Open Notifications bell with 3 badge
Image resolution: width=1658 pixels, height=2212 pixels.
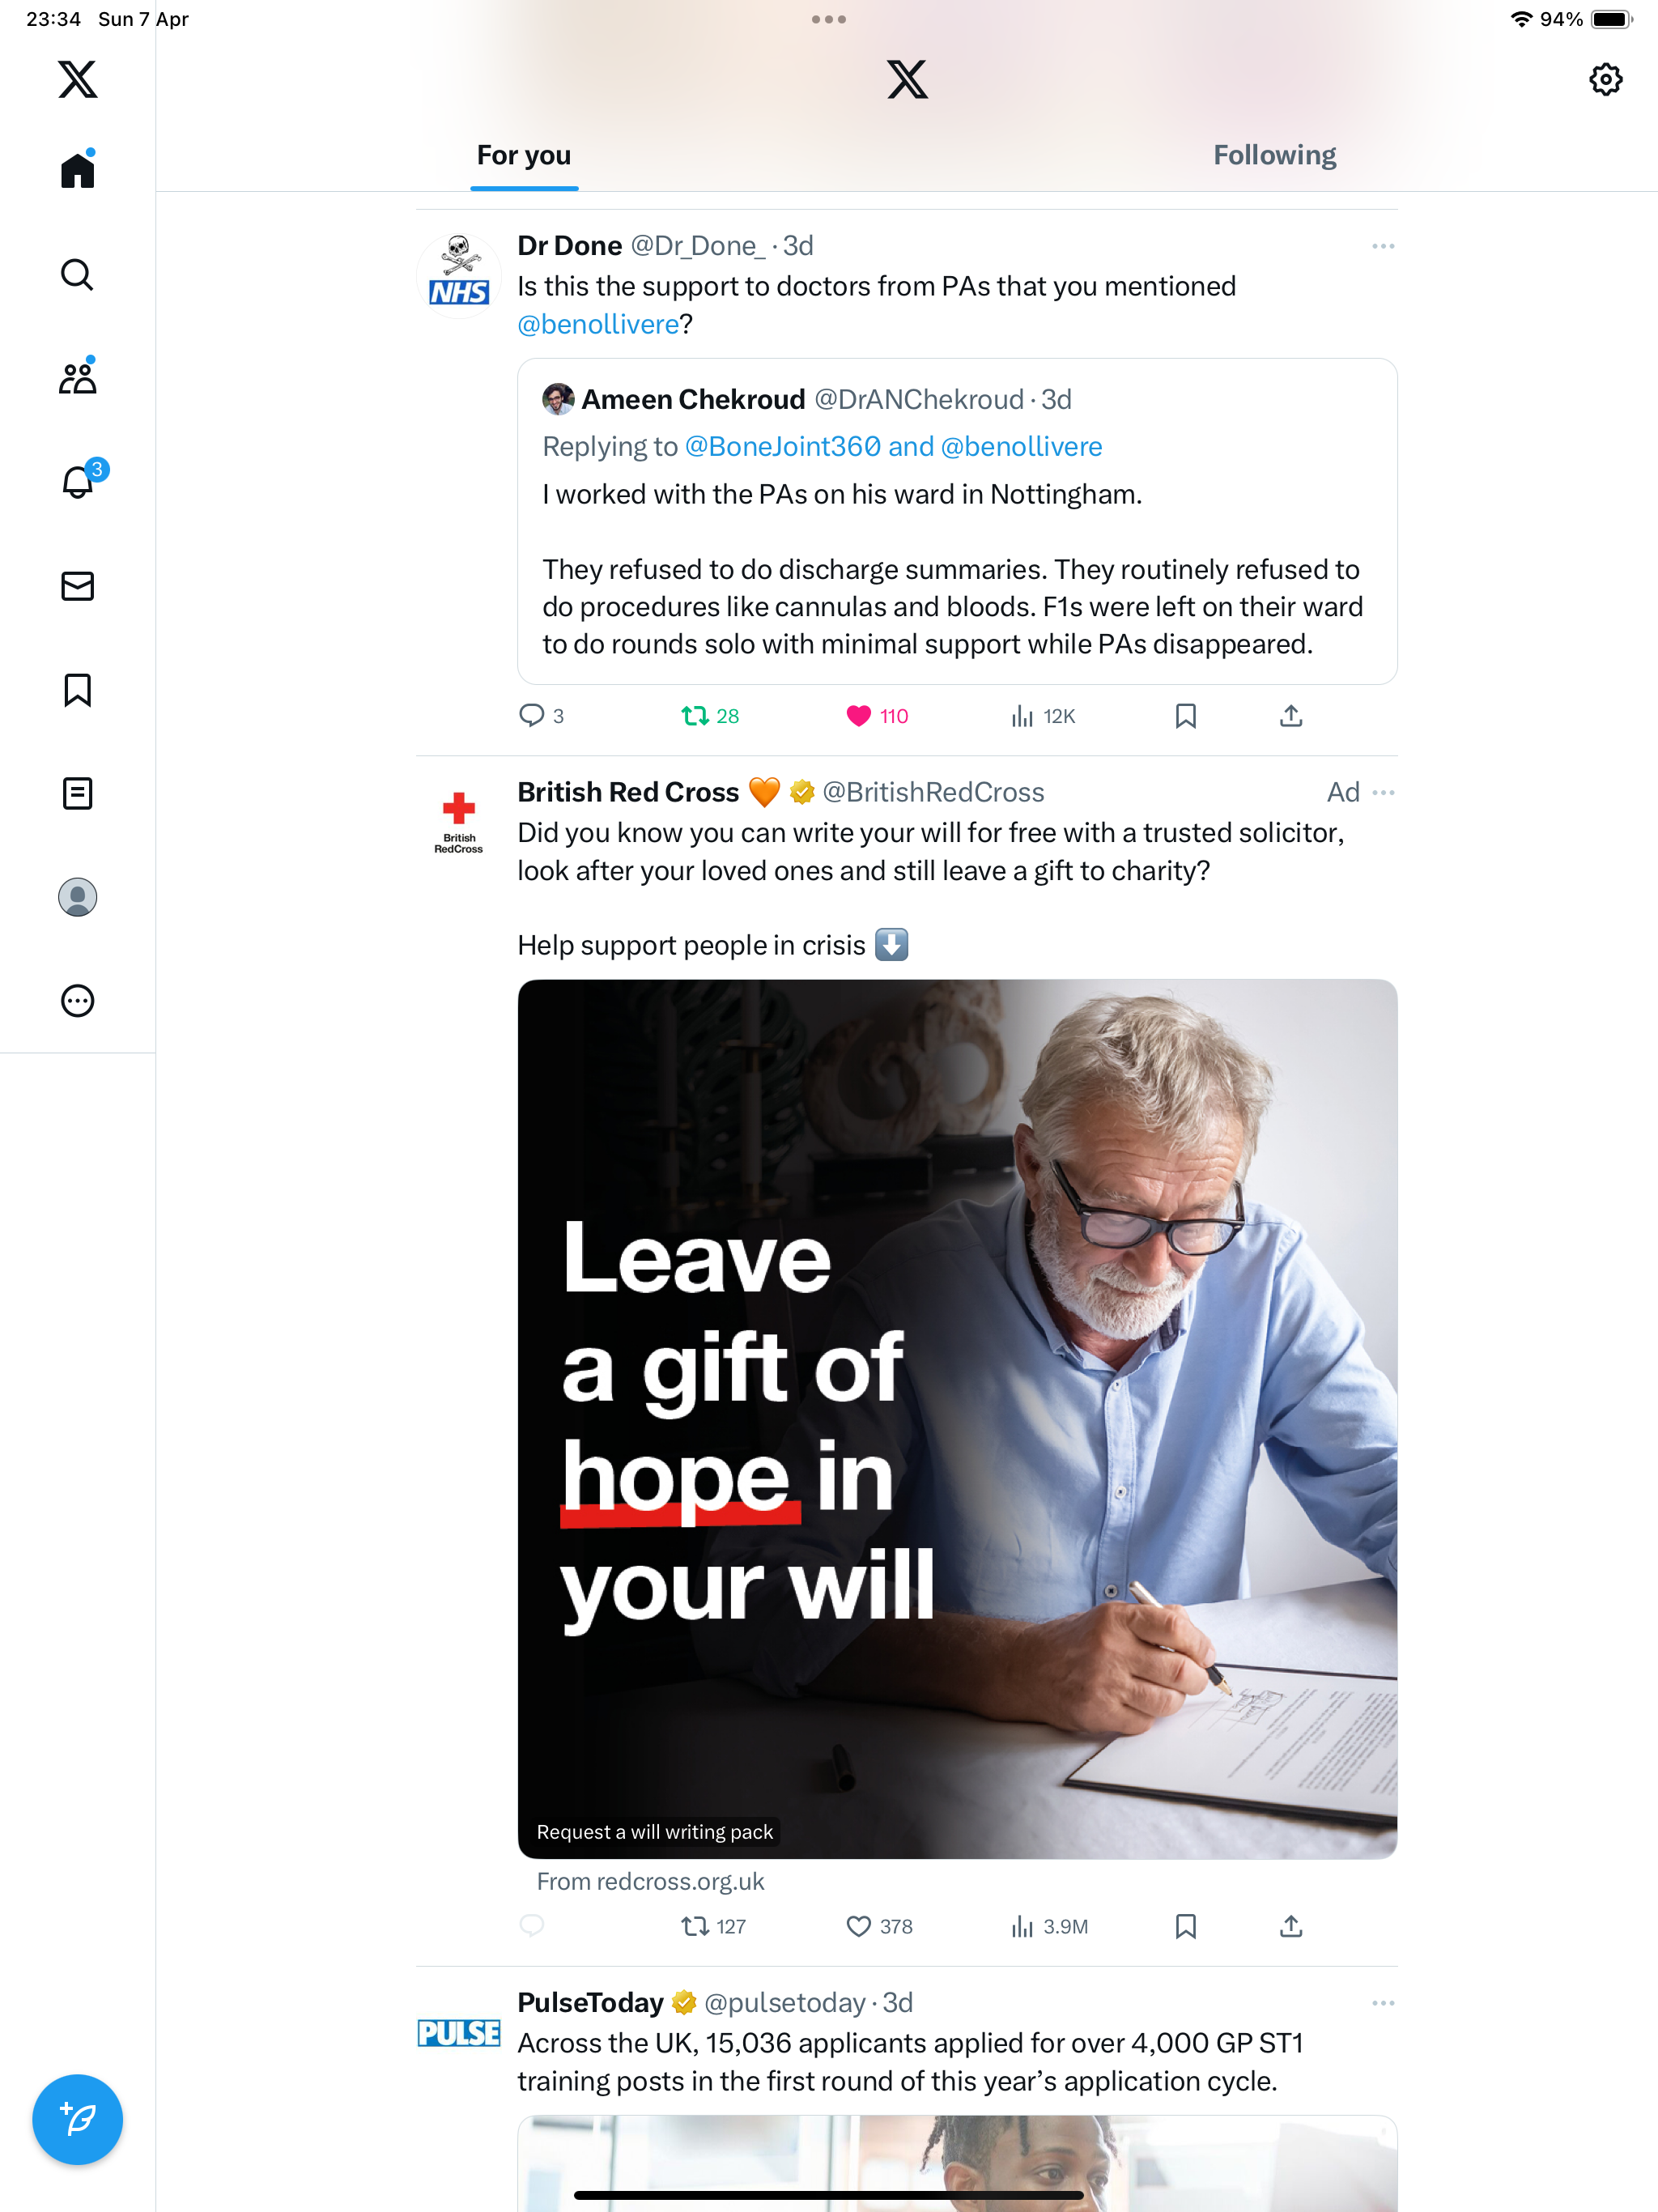click(78, 481)
